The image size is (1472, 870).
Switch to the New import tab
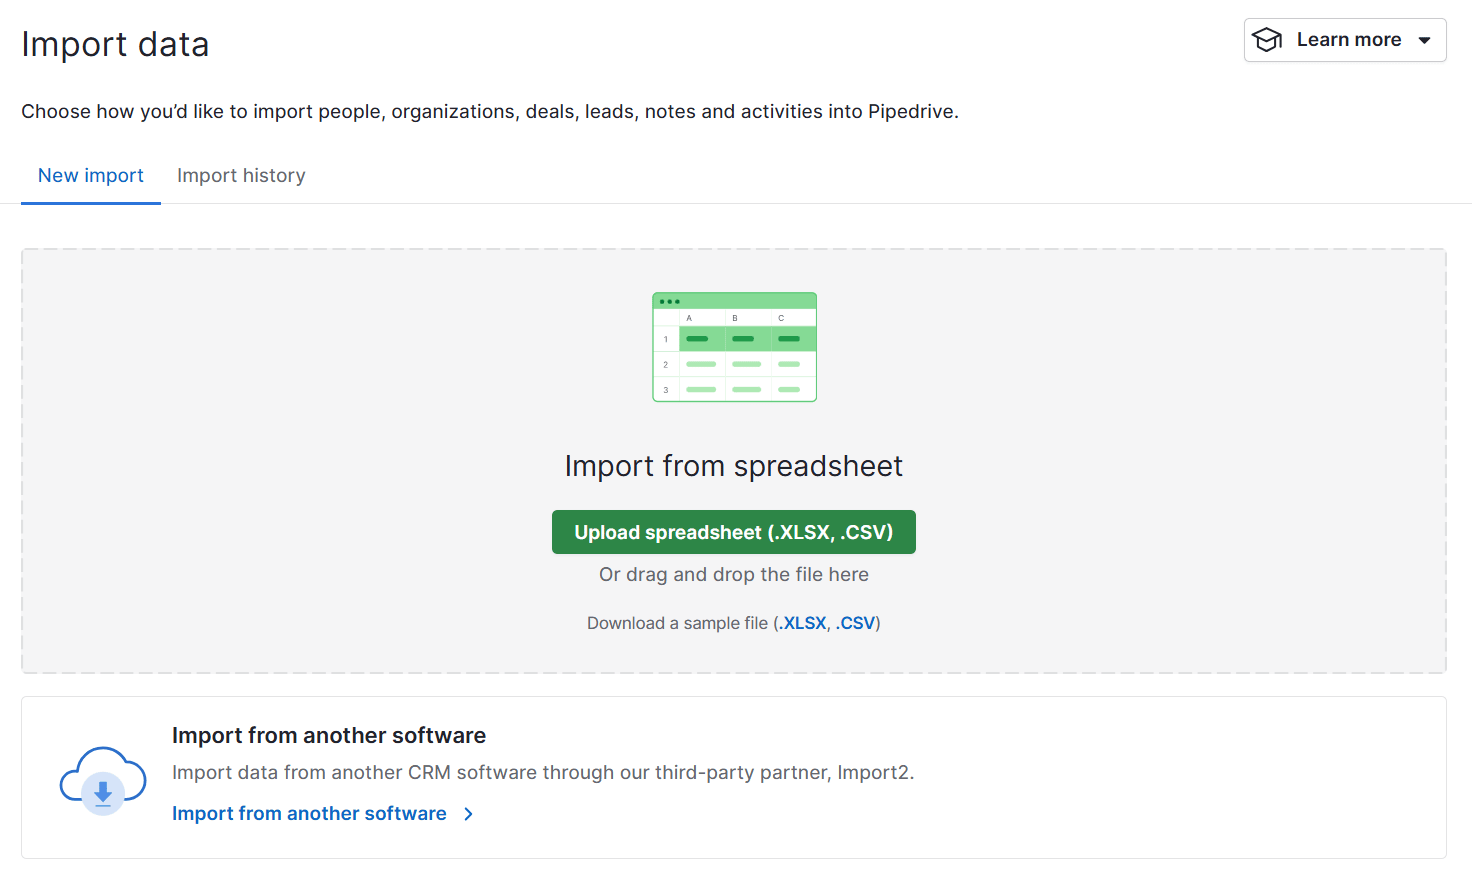tap(91, 175)
